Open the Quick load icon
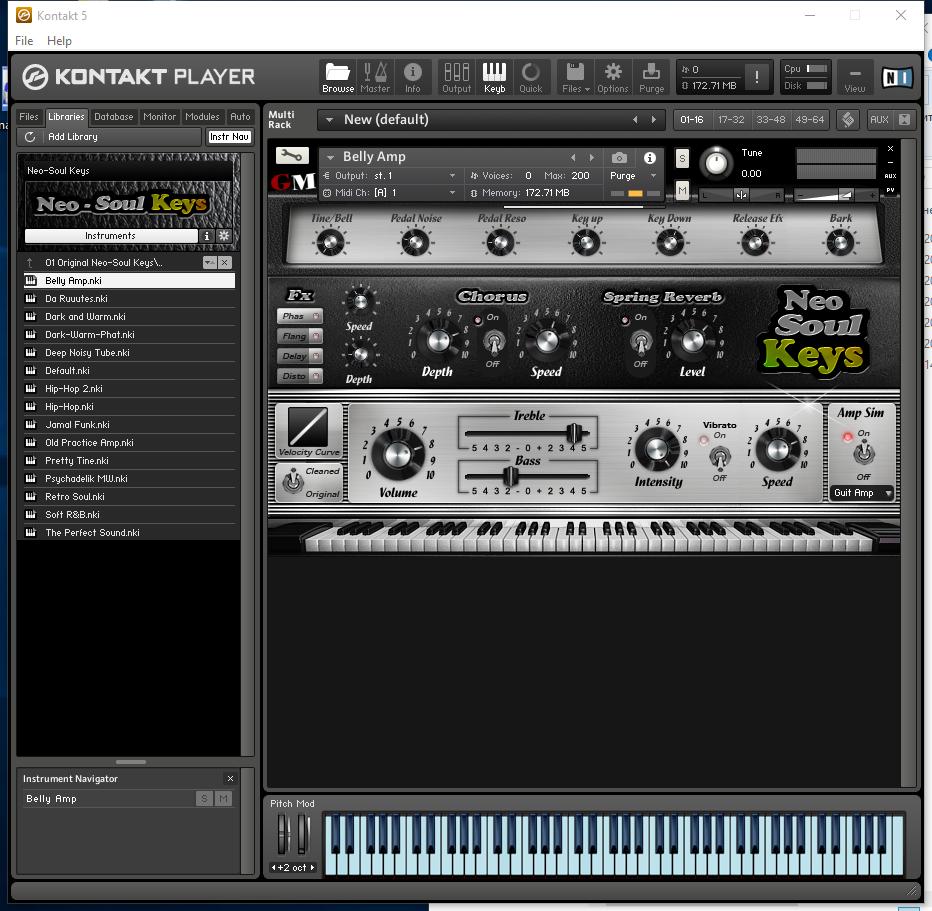Image resolution: width=932 pixels, height=911 pixels. click(531, 78)
